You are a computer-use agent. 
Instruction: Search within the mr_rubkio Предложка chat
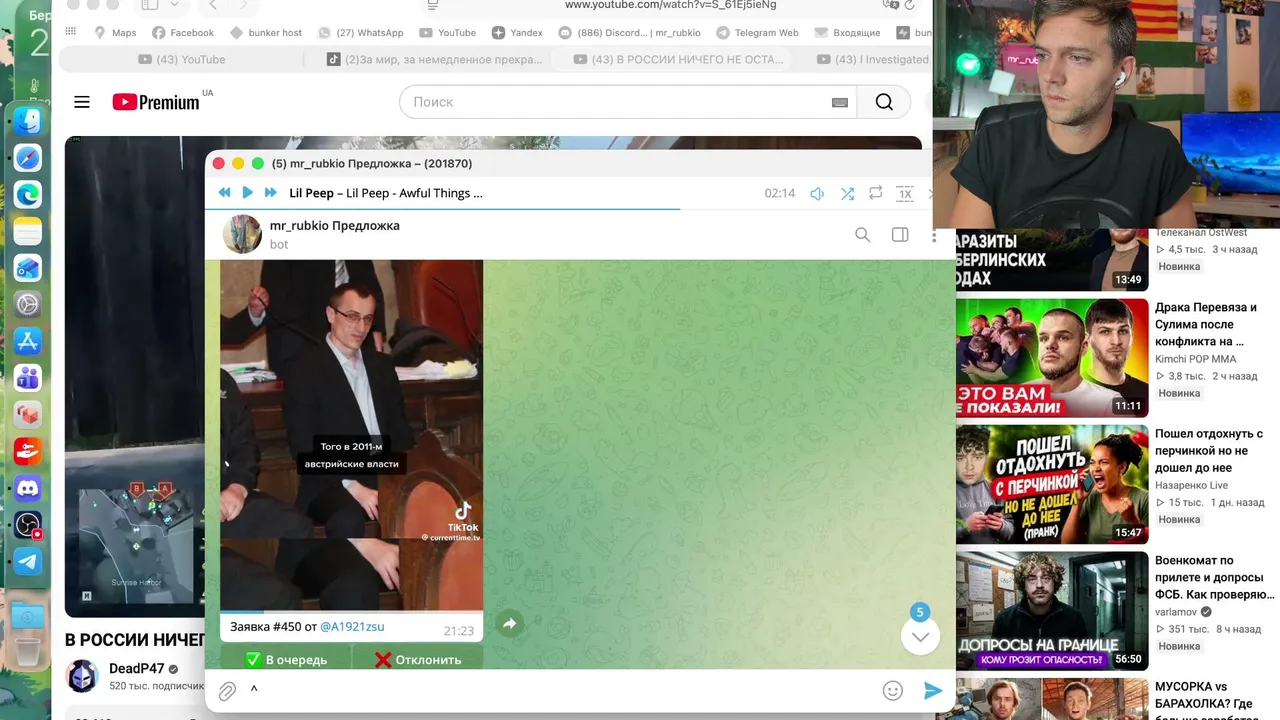[x=863, y=235]
